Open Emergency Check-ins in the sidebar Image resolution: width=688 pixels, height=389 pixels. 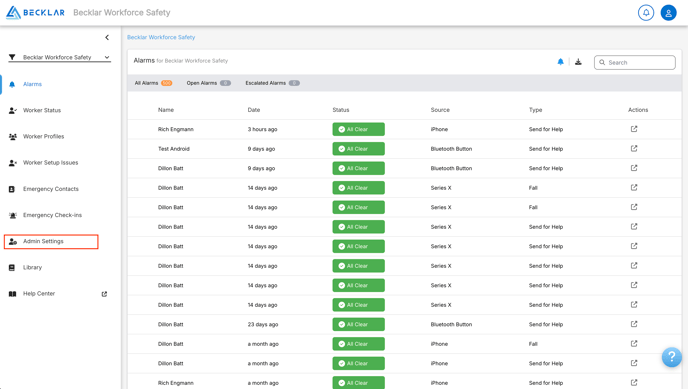[x=53, y=215]
